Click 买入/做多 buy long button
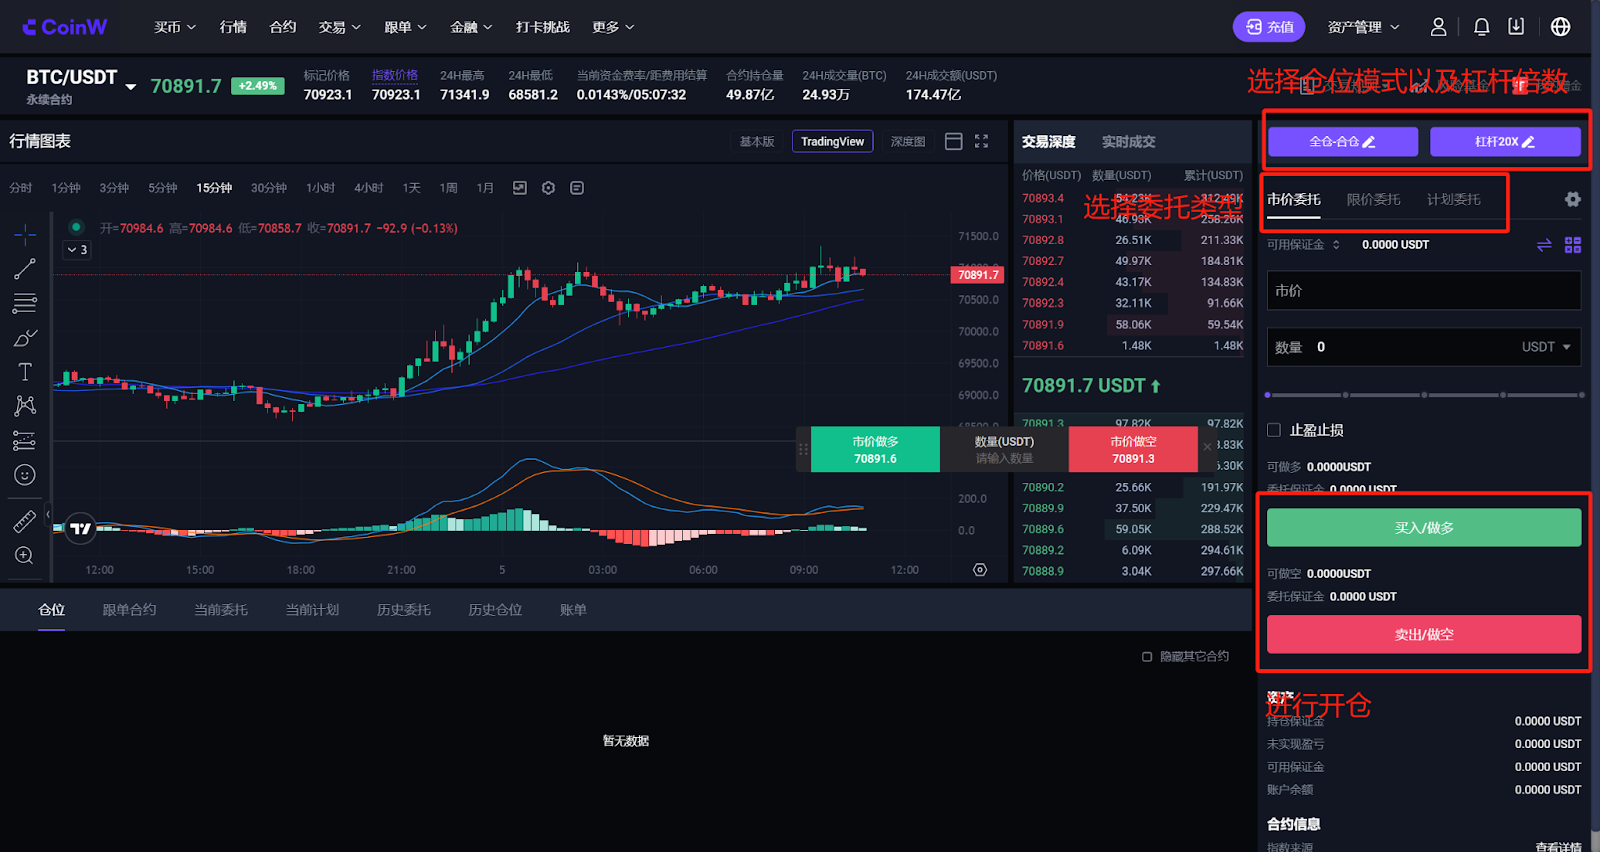Viewport: 1600px width, 852px height. click(x=1424, y=528)
